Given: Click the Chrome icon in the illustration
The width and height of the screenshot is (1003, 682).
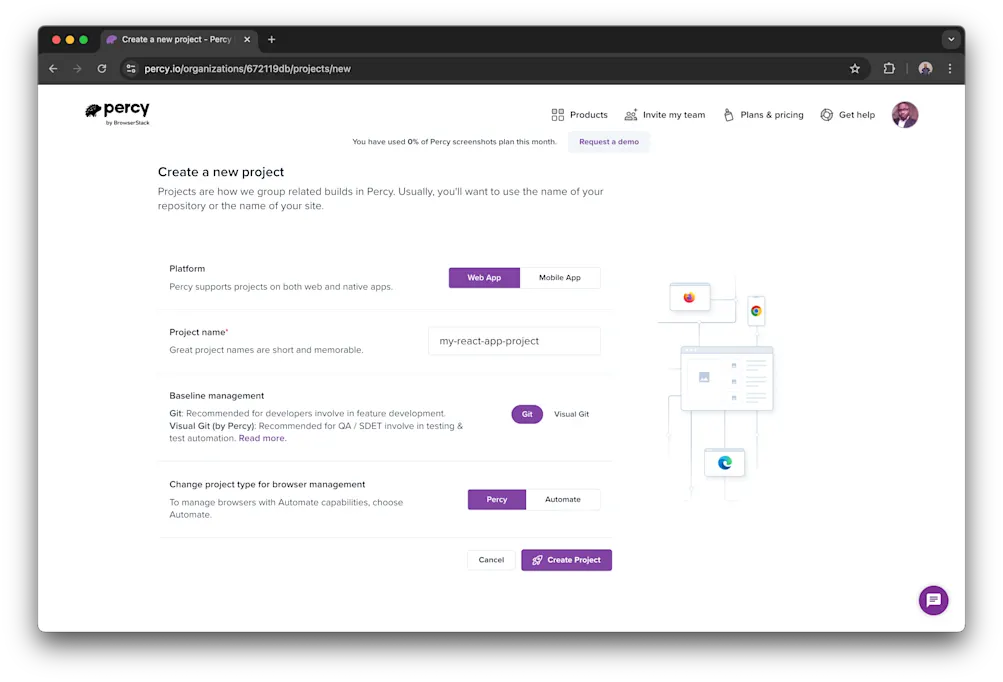Looking at the screenshot, I should [756, 310].
